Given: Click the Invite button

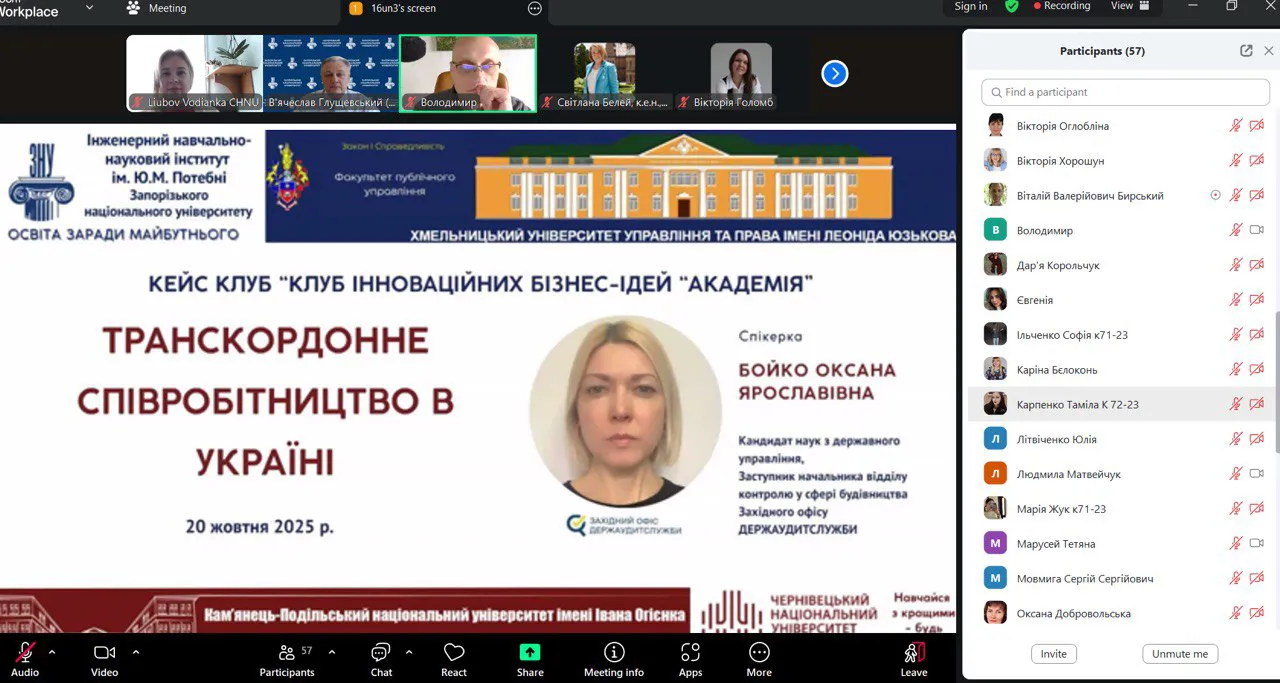Looking at the screenshot, I should pos(1053,653).
